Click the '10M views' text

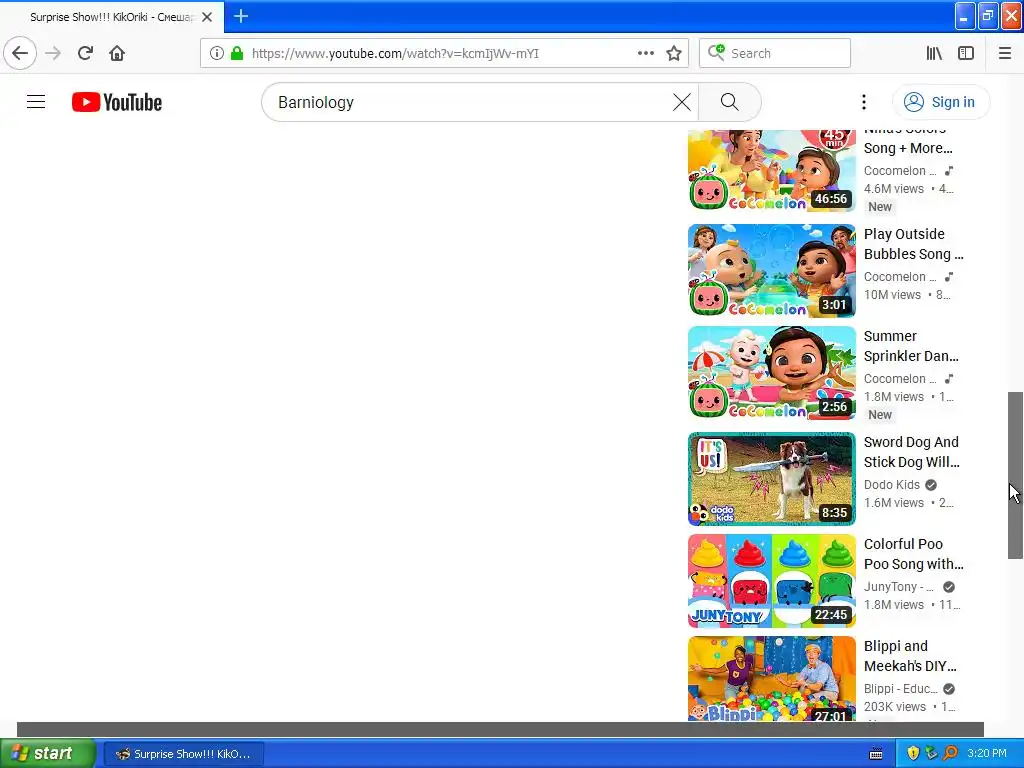coord(892,295)
